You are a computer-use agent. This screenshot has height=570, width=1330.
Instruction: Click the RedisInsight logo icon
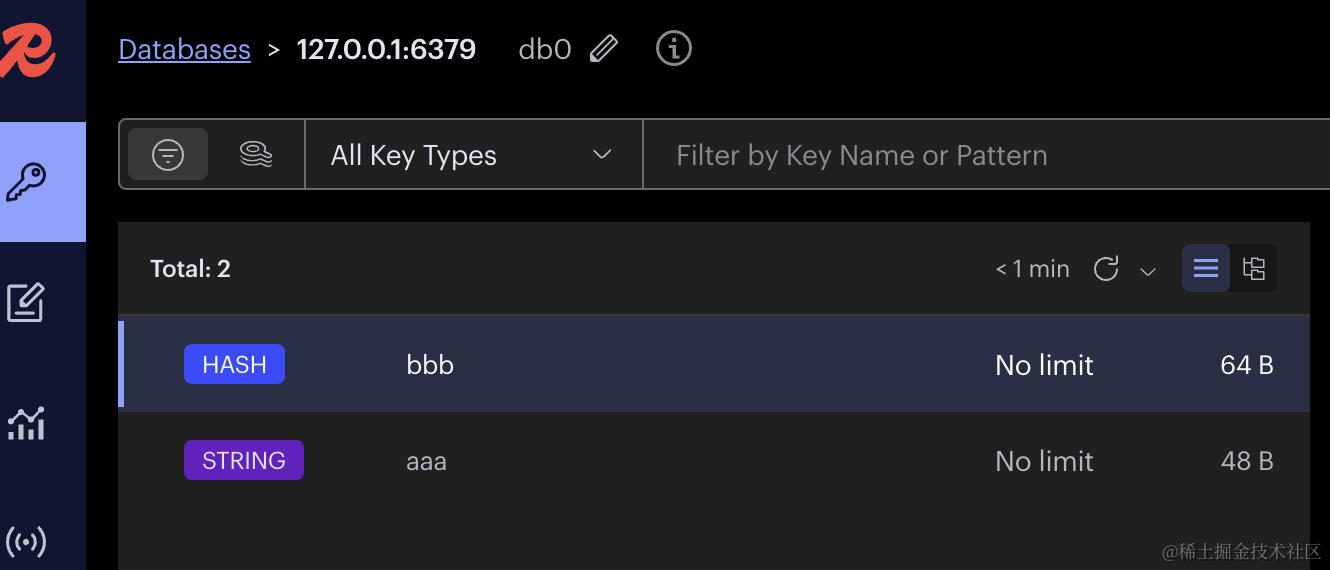(28, 49)
